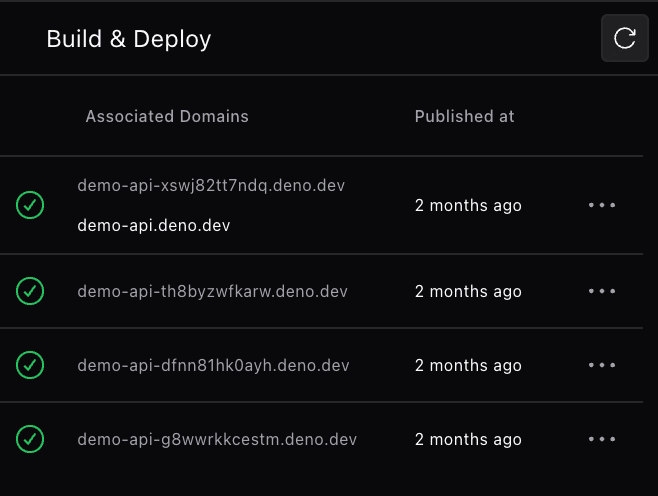Viewport: 658px width, 496px height.
Task: Click success check icon for demo-api-g8wwrkkcestm
Action: (30, 439)
